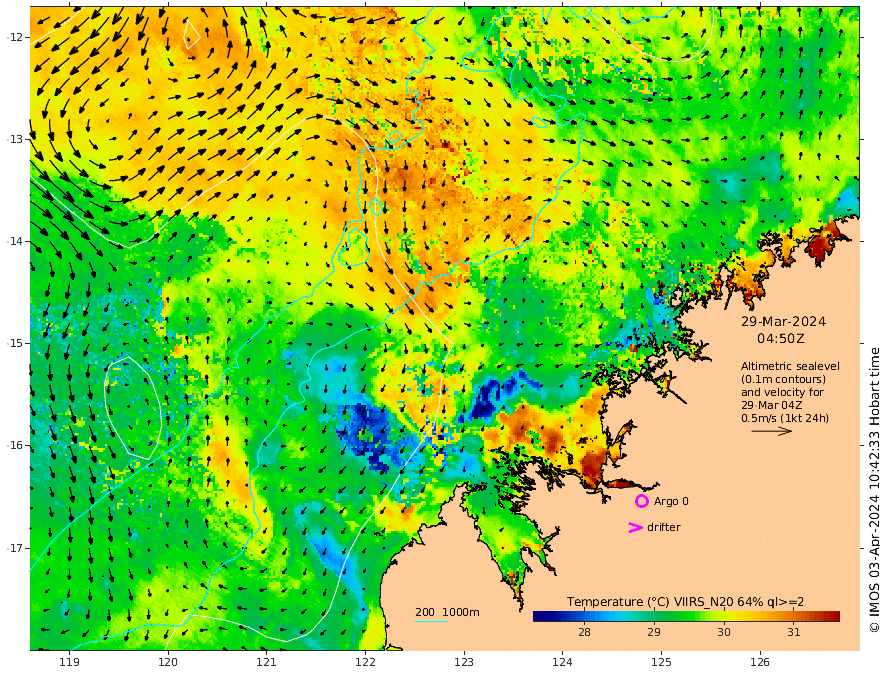Click longitude axis label 123
The width and height of the screenshot is (880, 680).
(464, 663)
